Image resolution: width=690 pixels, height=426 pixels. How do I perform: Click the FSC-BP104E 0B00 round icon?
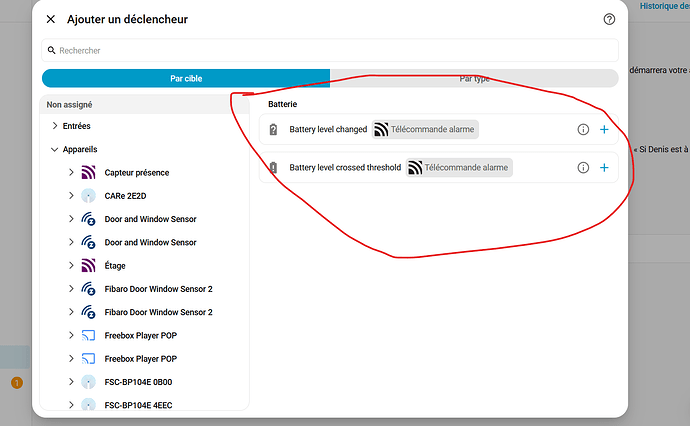pos(88,382)
